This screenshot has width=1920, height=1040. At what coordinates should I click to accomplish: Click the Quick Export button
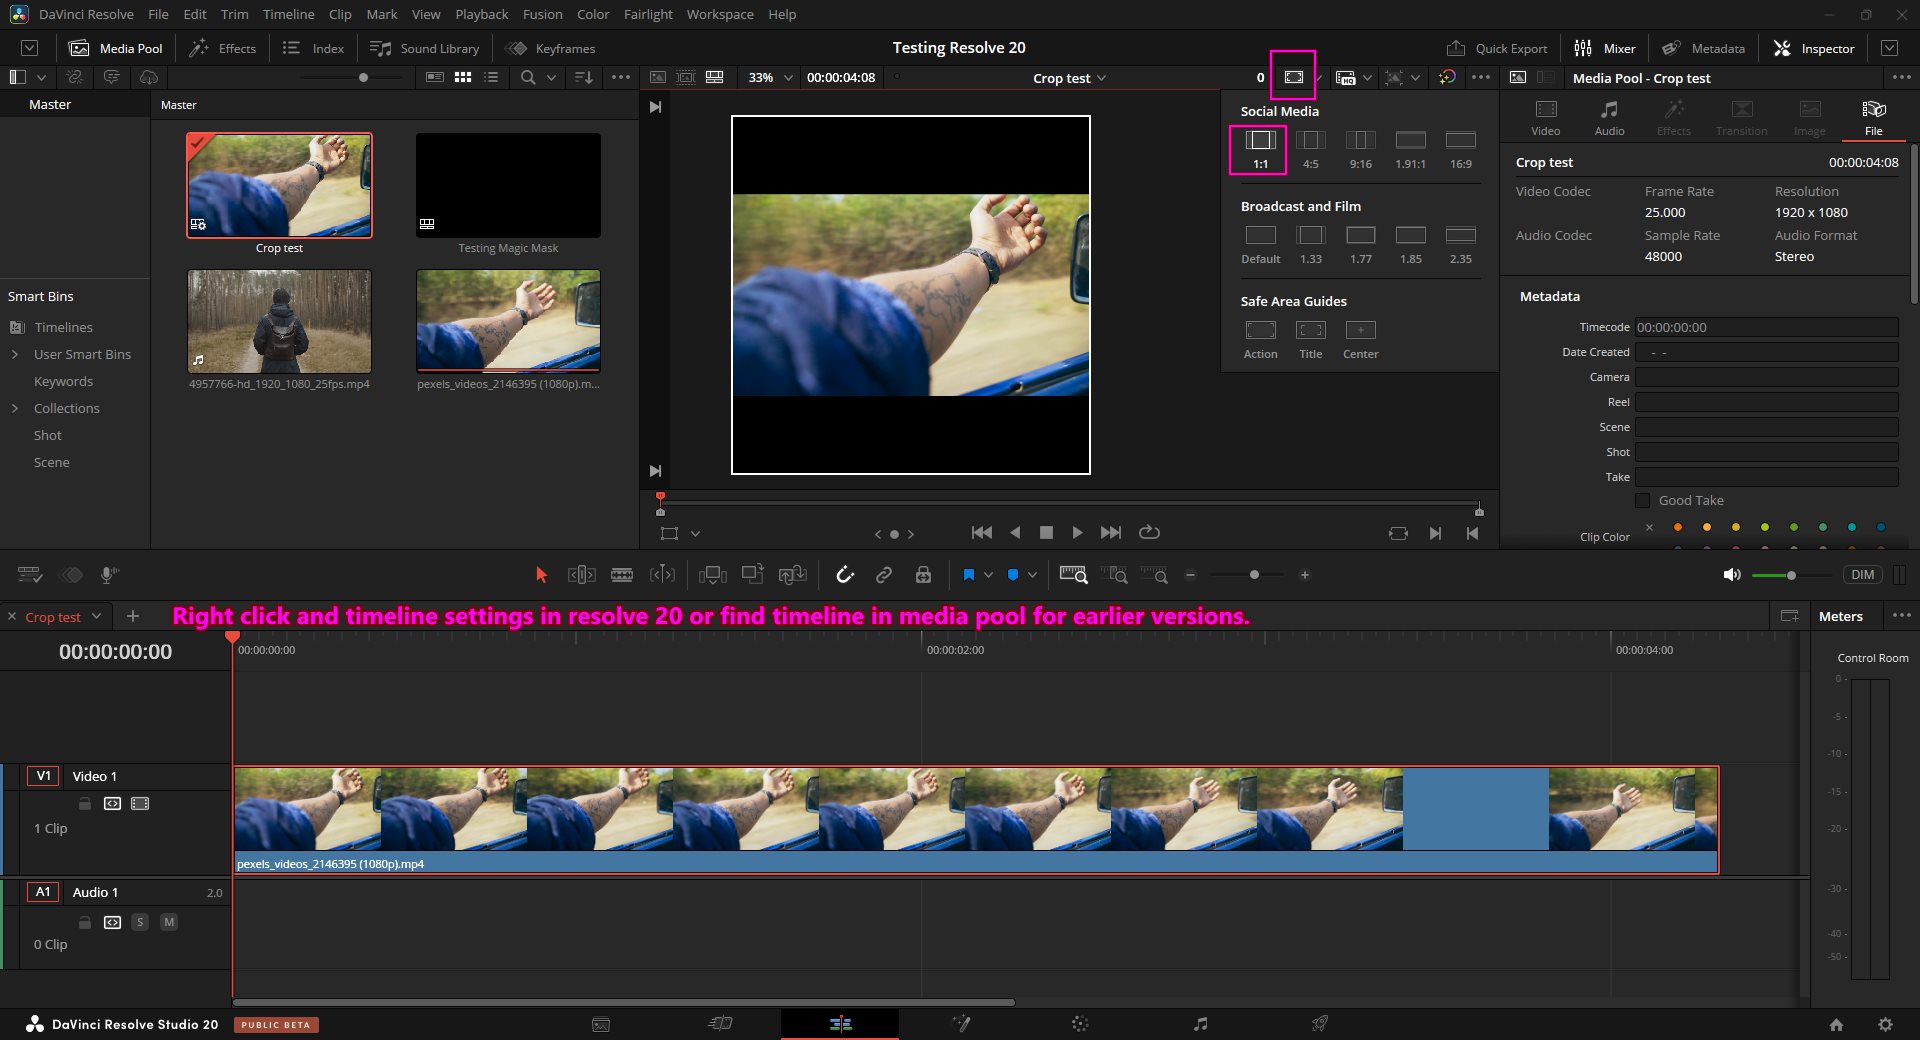point(1497,48)
